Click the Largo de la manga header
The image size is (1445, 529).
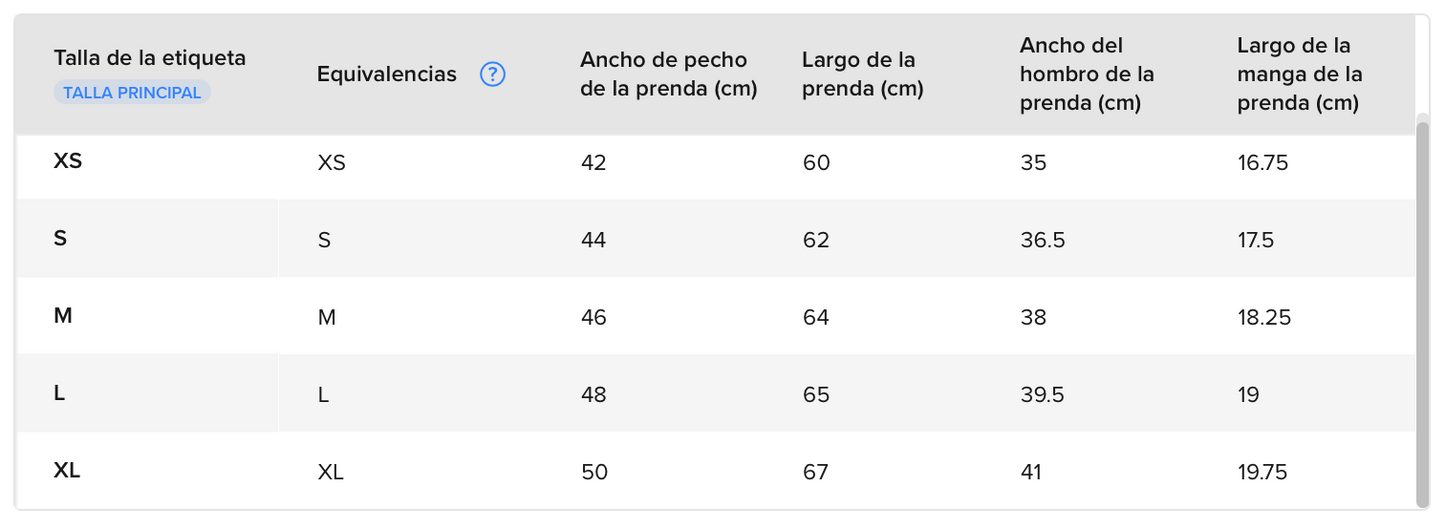(1300, 74)
